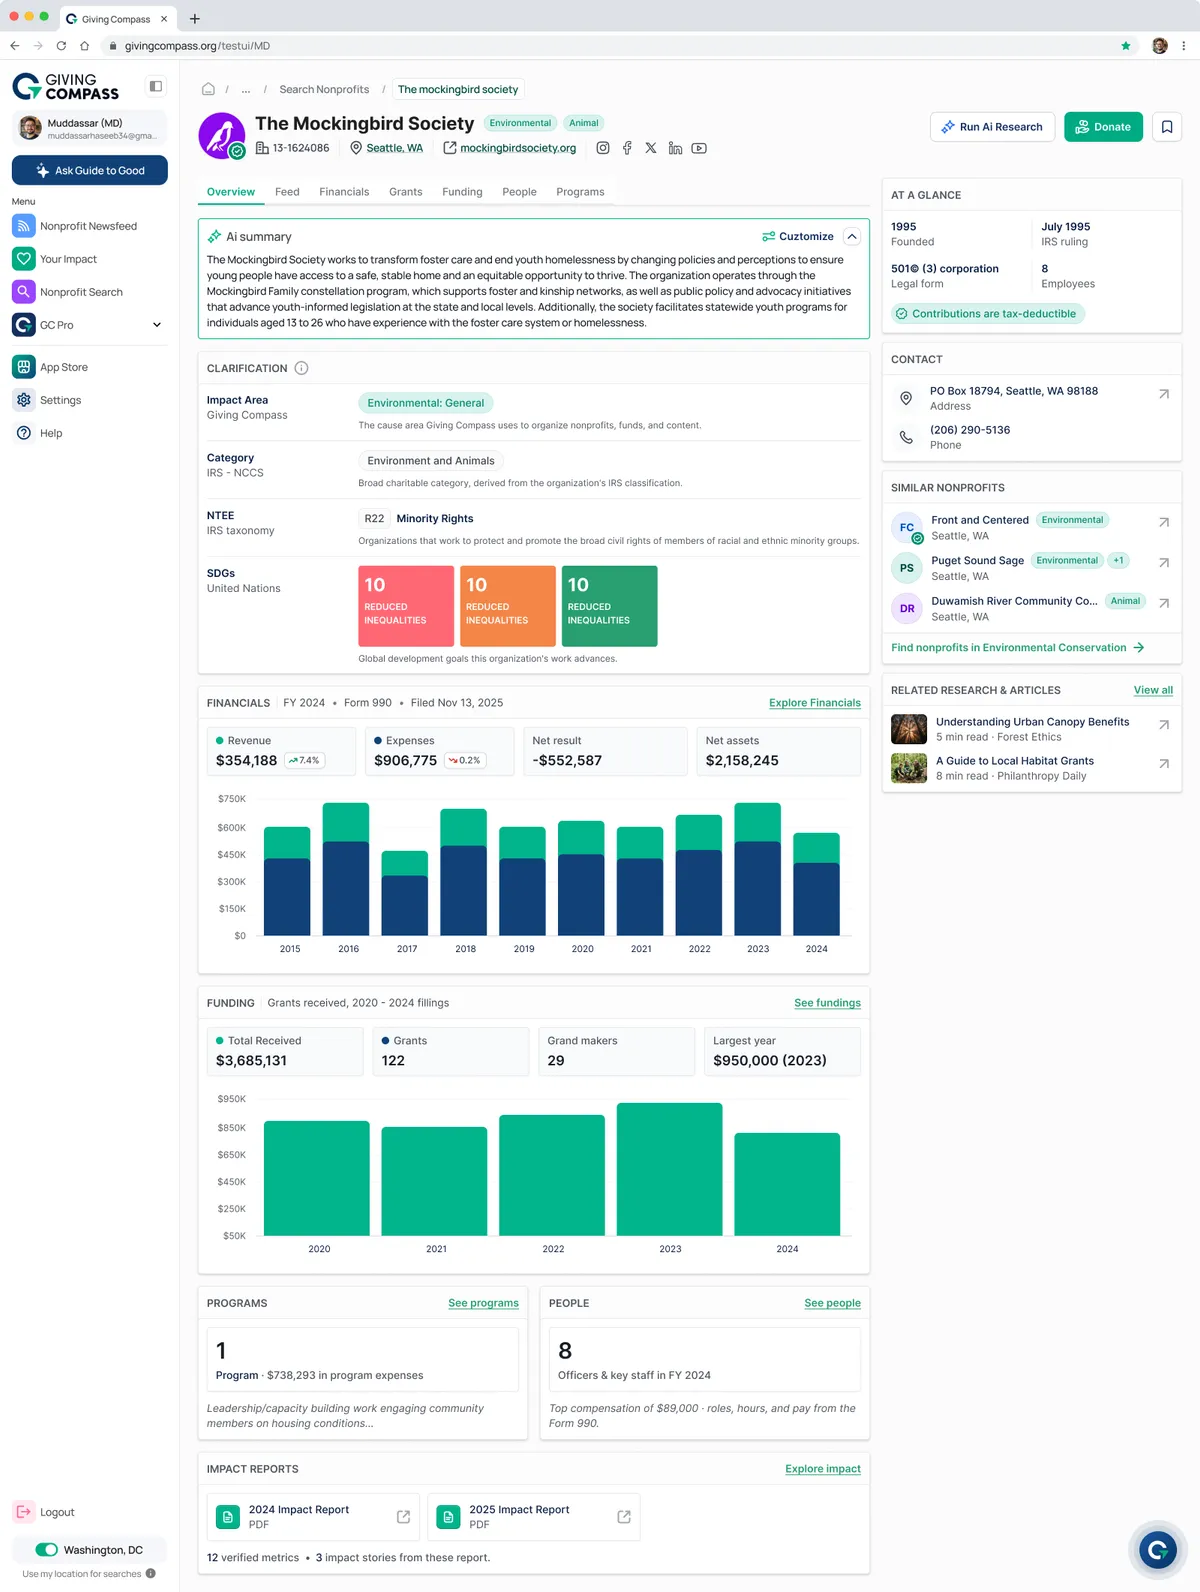Open Urban Canopy article thumbnail
This screenshot has height=1592, width=1200.
tap(909, 729)
